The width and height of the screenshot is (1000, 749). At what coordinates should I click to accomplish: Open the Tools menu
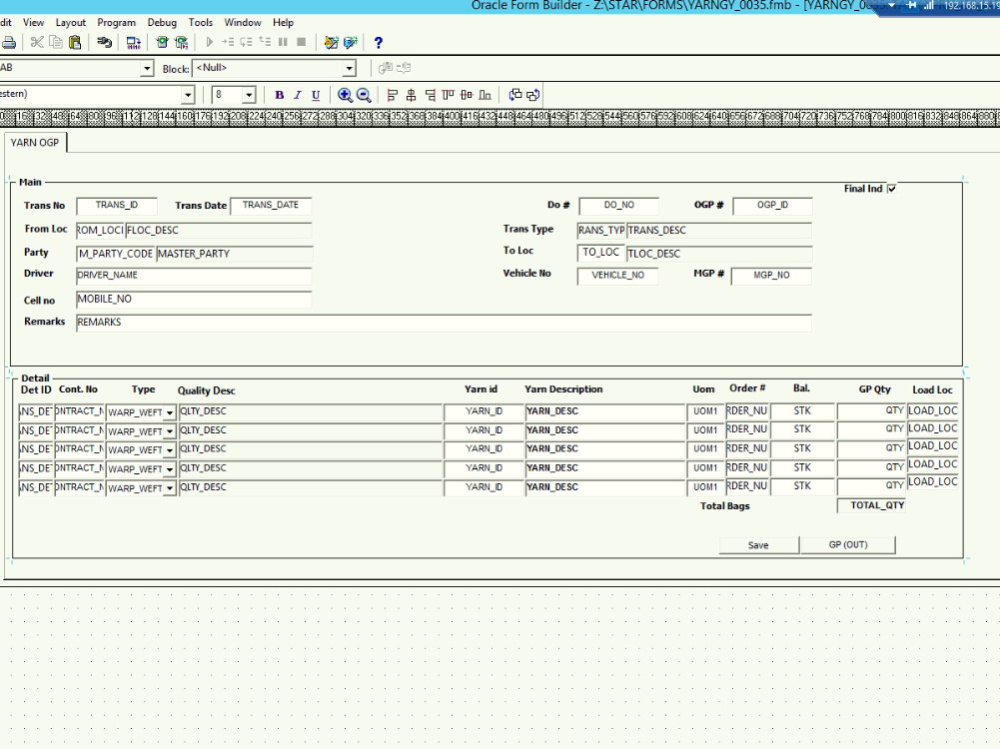coord(200,22)
